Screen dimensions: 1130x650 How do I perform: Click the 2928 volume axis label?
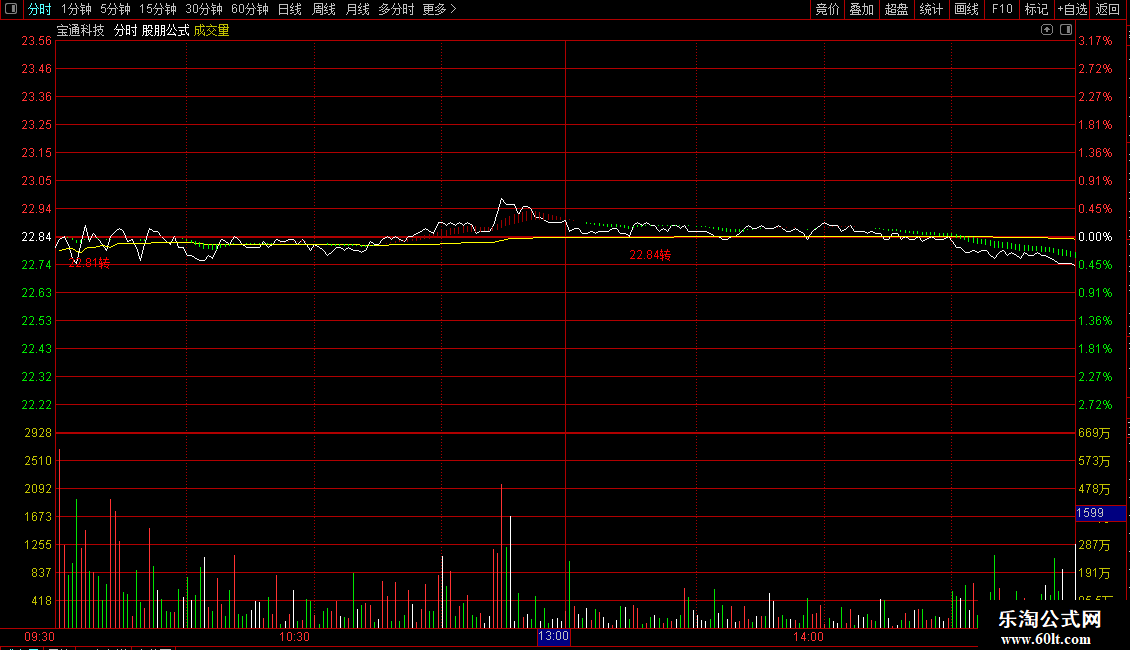coord(38,433)
